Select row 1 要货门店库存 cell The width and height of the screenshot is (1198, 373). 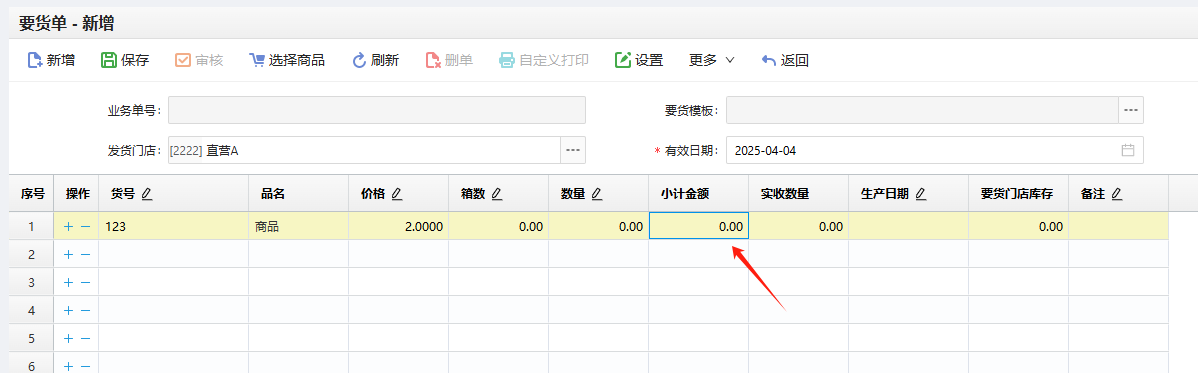pyautogui.click(x=1018, y=226)
